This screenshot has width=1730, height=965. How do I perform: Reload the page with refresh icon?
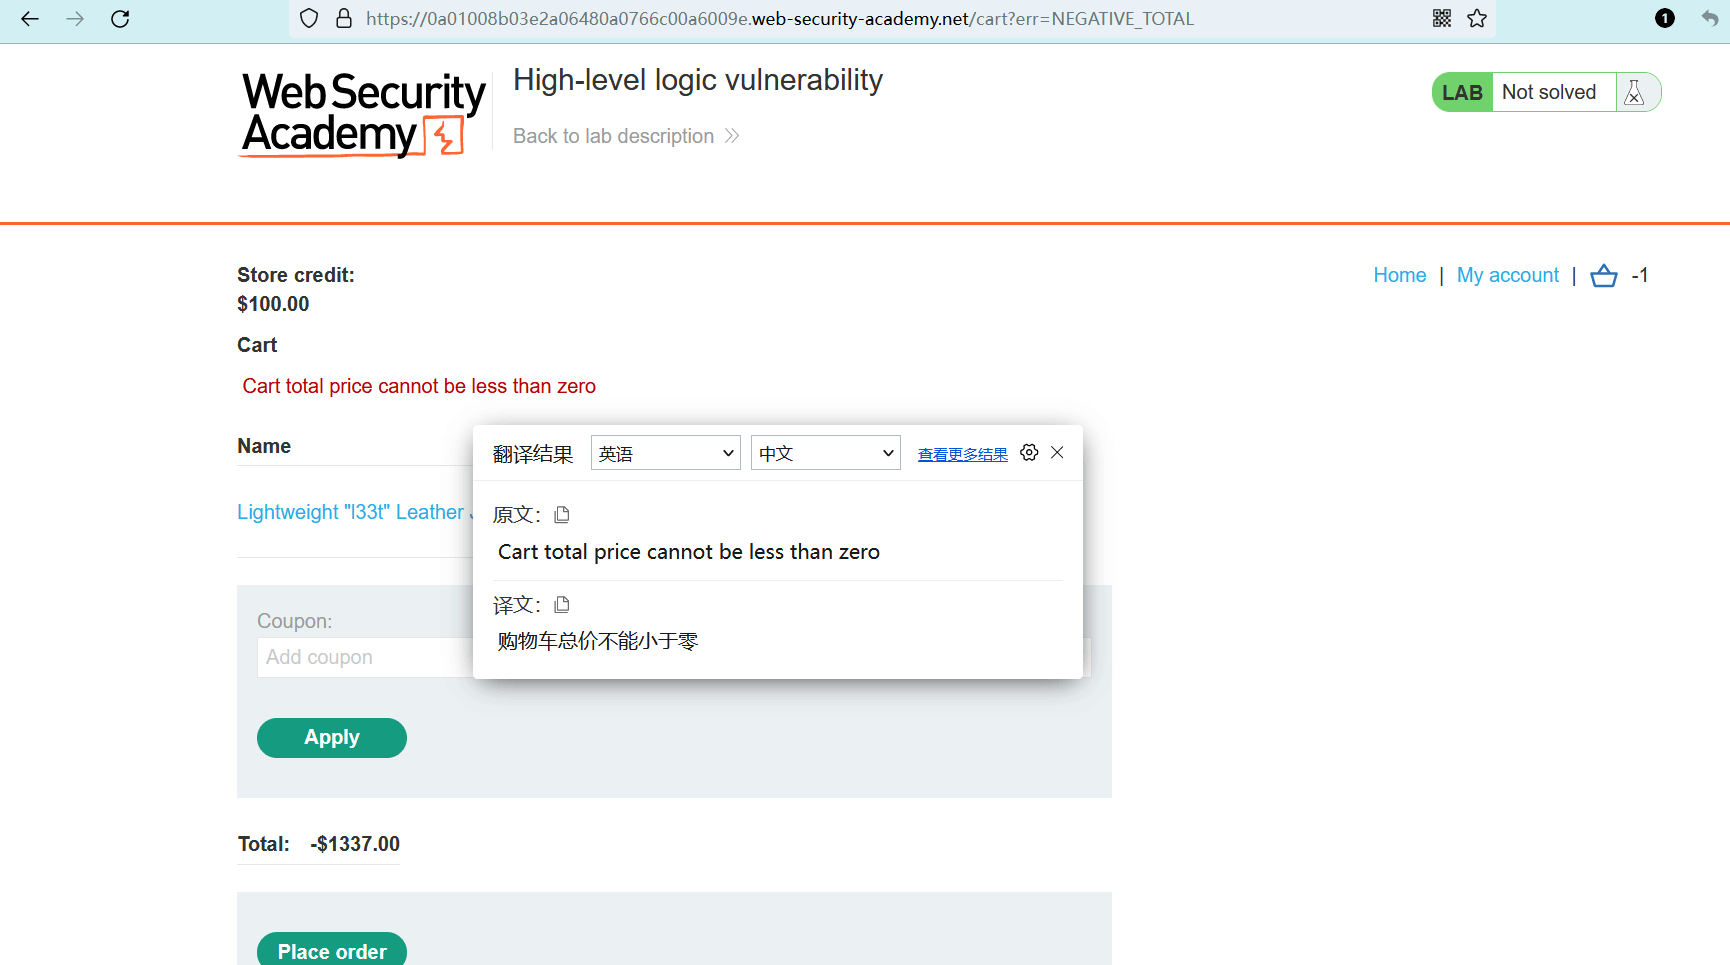coord(120,18)
